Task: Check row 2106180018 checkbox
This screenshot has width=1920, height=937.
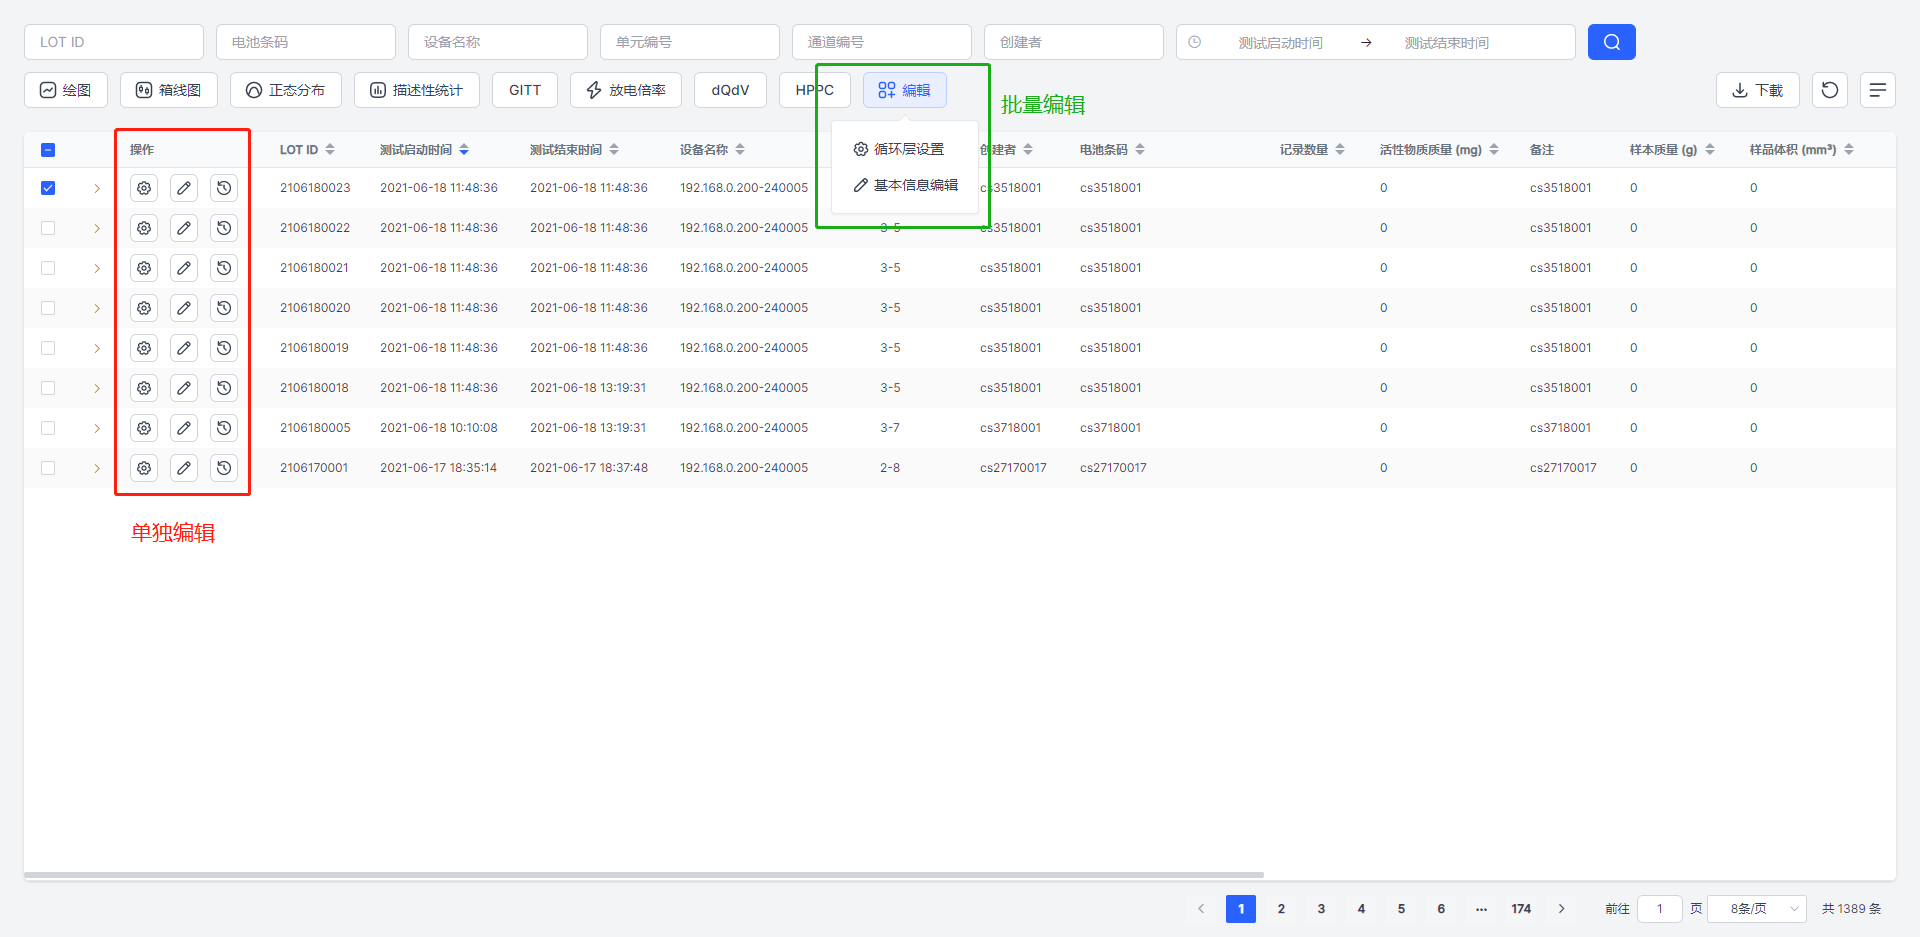Action: click(x=48, y=388)
